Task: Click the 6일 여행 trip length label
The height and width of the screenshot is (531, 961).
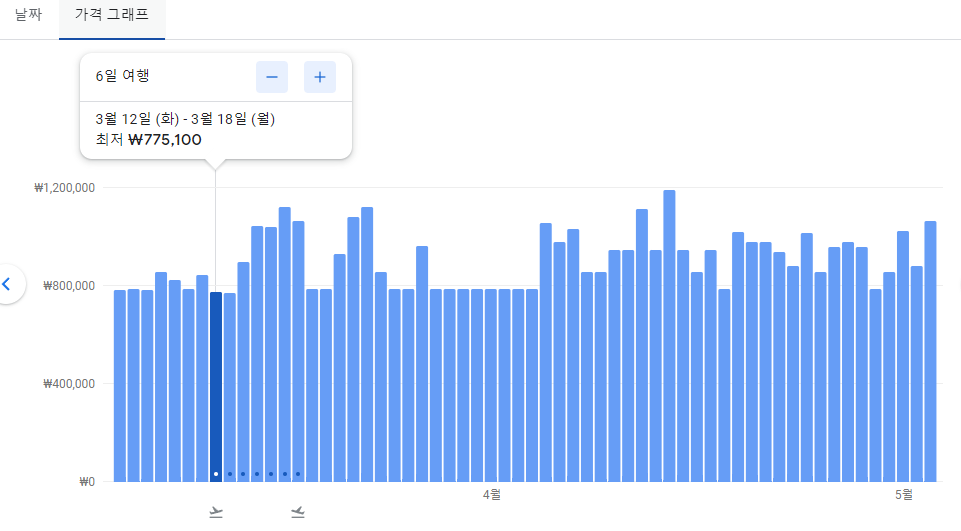Action: (123, 76)
